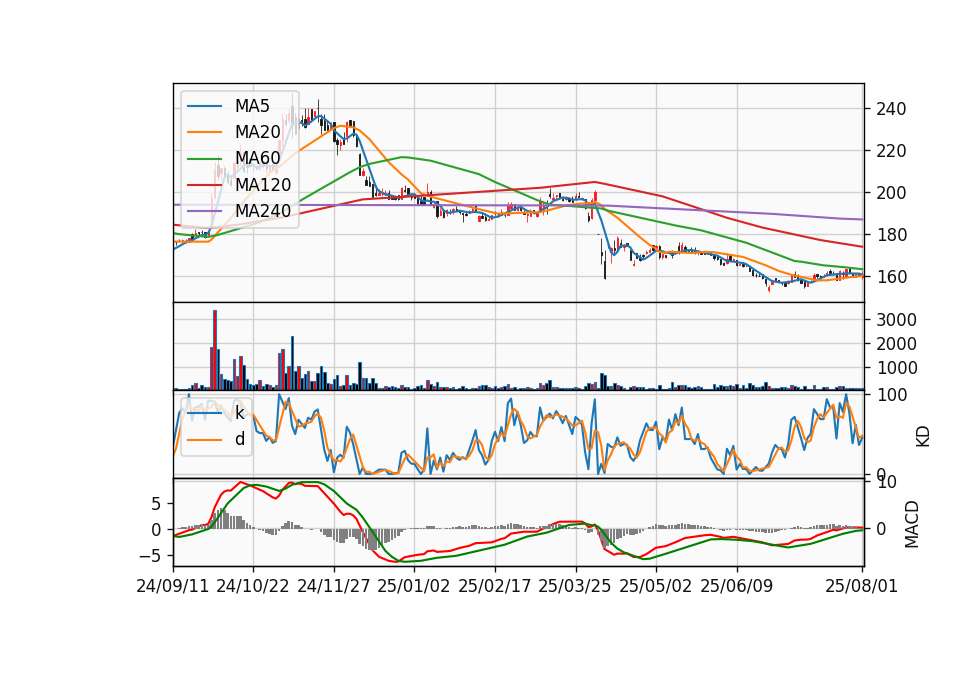Click the 25/06/09 date tick label
The height and width of the screenshot is (690, 960).
click(x=737, y=586)
